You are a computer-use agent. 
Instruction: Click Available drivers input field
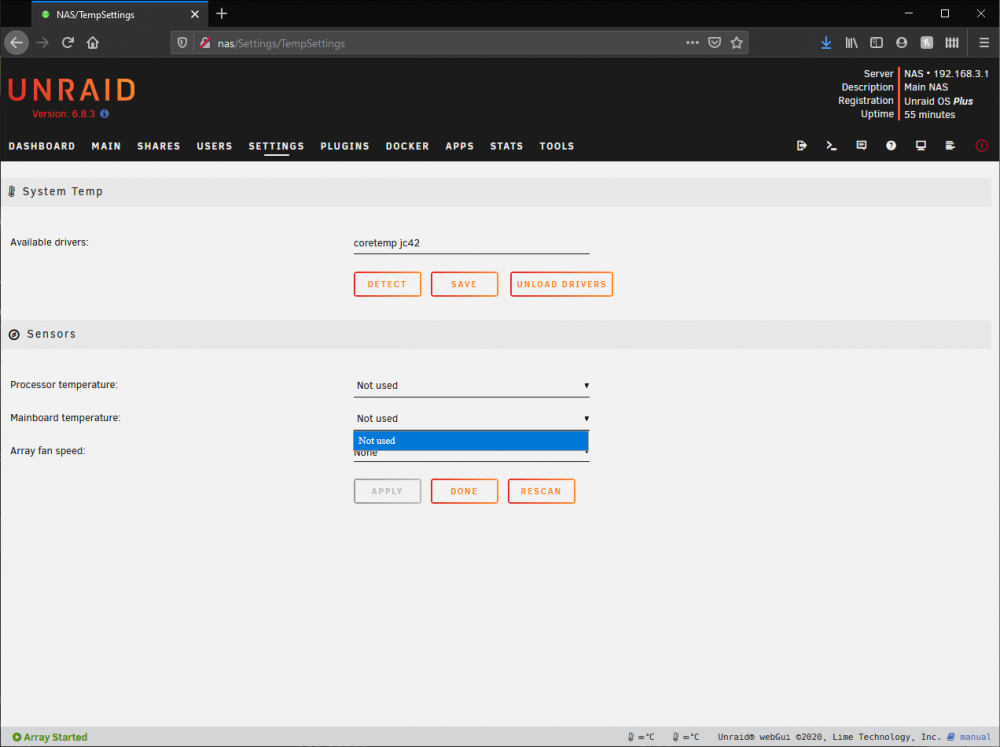471,243
